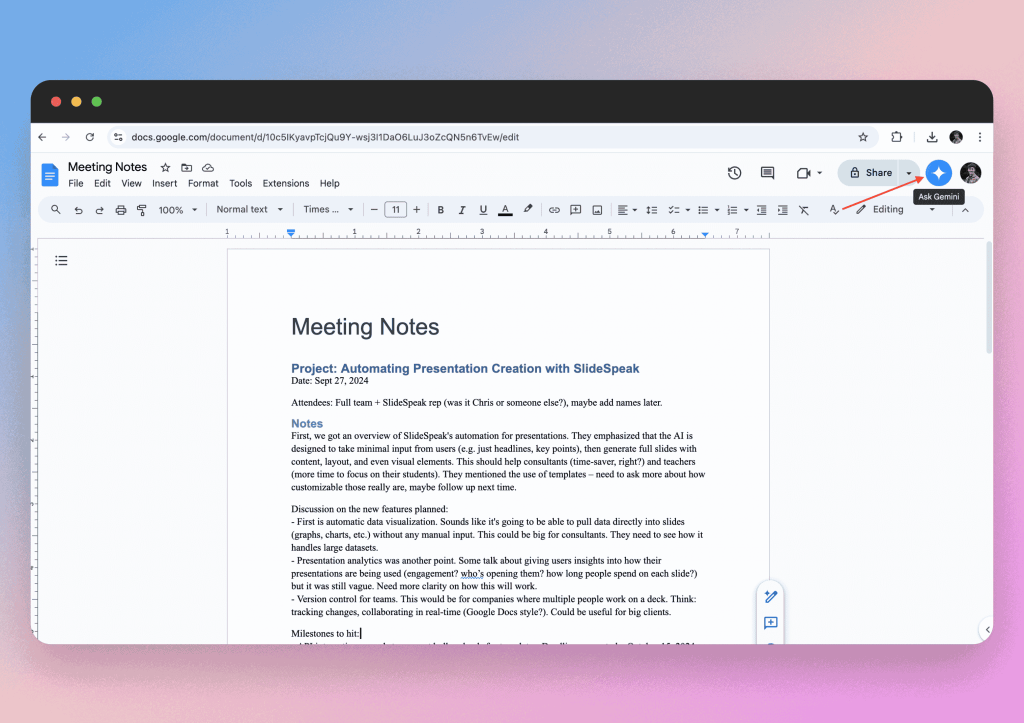Open Times font dropdown
The height and width of the screenshot is (723, 1024).
click(x=328, y=210)
